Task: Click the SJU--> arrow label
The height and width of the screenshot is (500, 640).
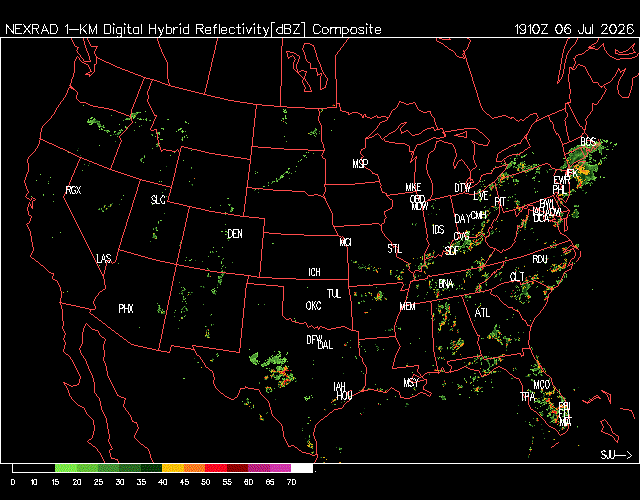Action: [x=616, y=454]
